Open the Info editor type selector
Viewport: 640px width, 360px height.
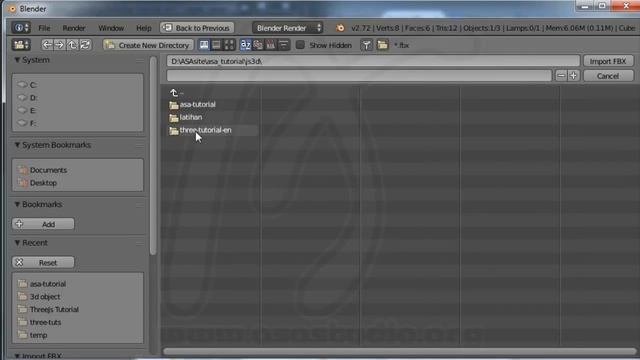point(21,28)
